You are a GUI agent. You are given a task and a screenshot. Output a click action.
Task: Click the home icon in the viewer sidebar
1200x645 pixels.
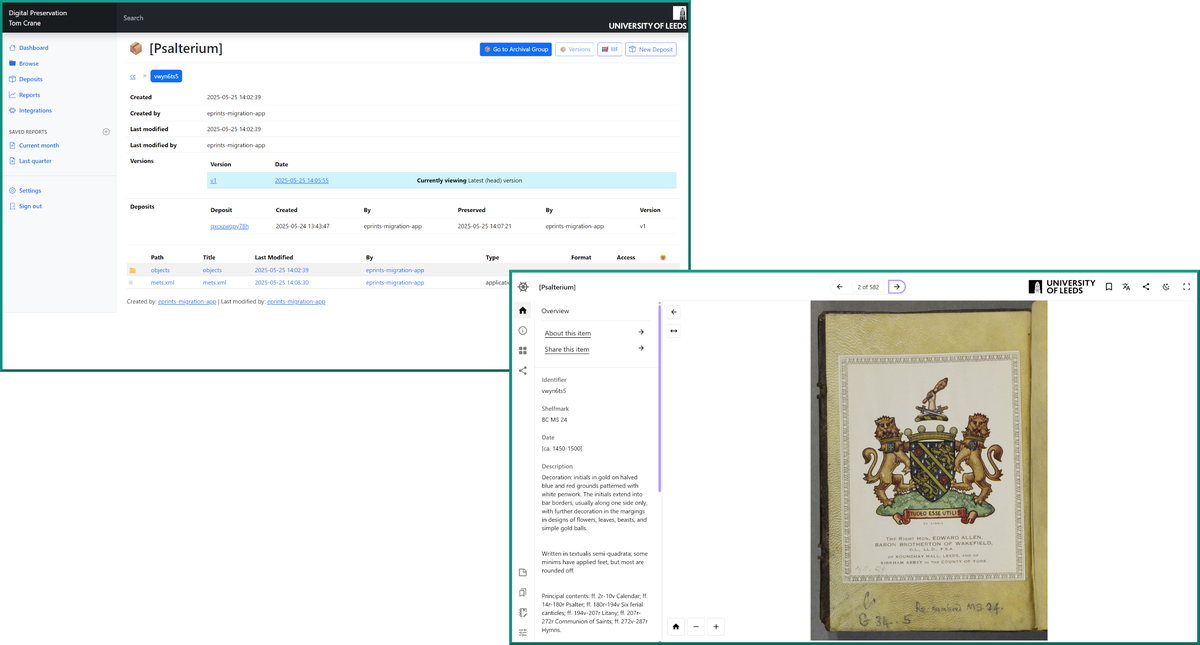[x=522, y=310]
